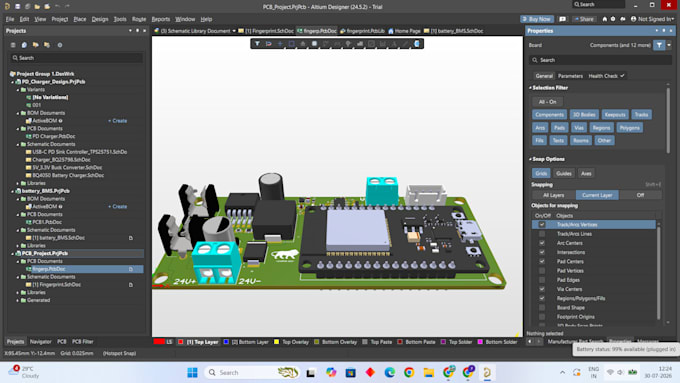Click the 3D Bodies selection filter button
This screenshot has width=680, height=383.
(584, 115)
